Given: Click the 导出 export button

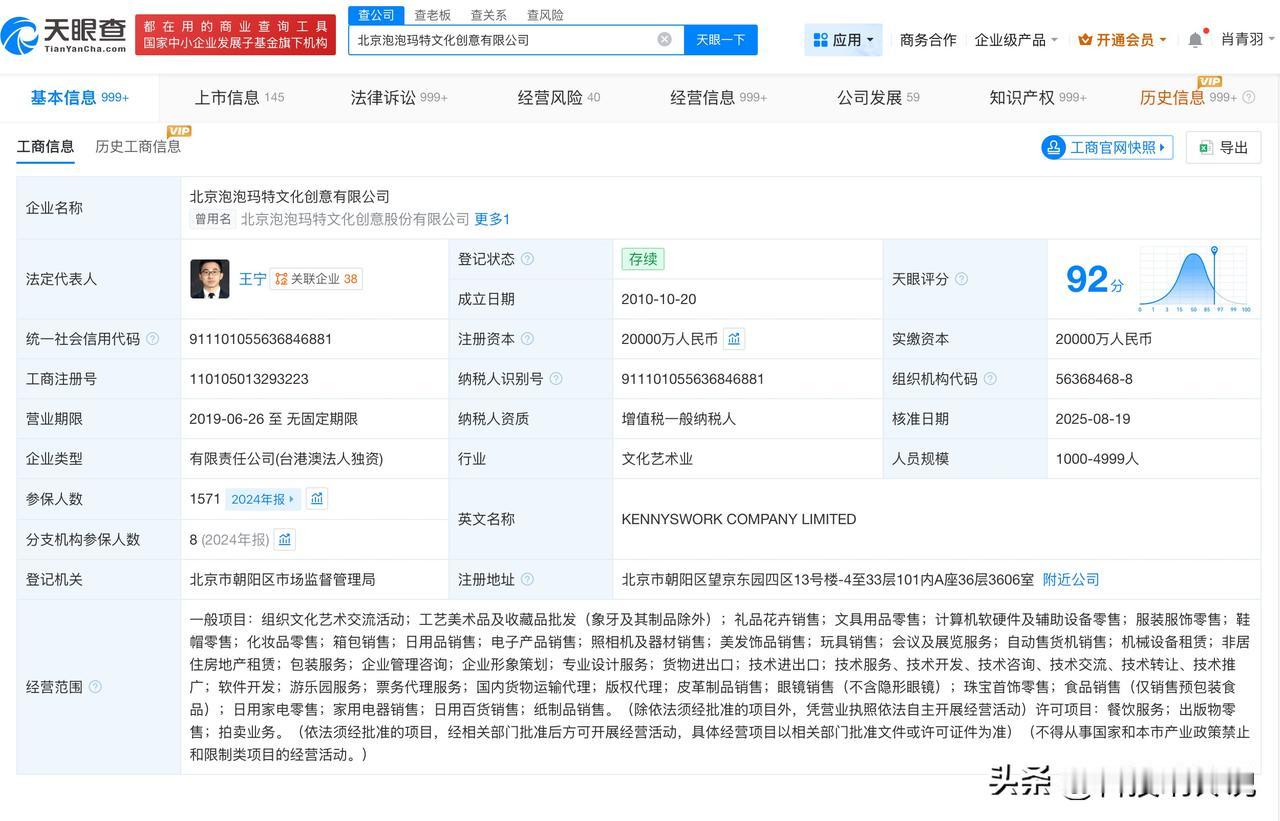Looking at the screenshot, I should click(1223, 147).
